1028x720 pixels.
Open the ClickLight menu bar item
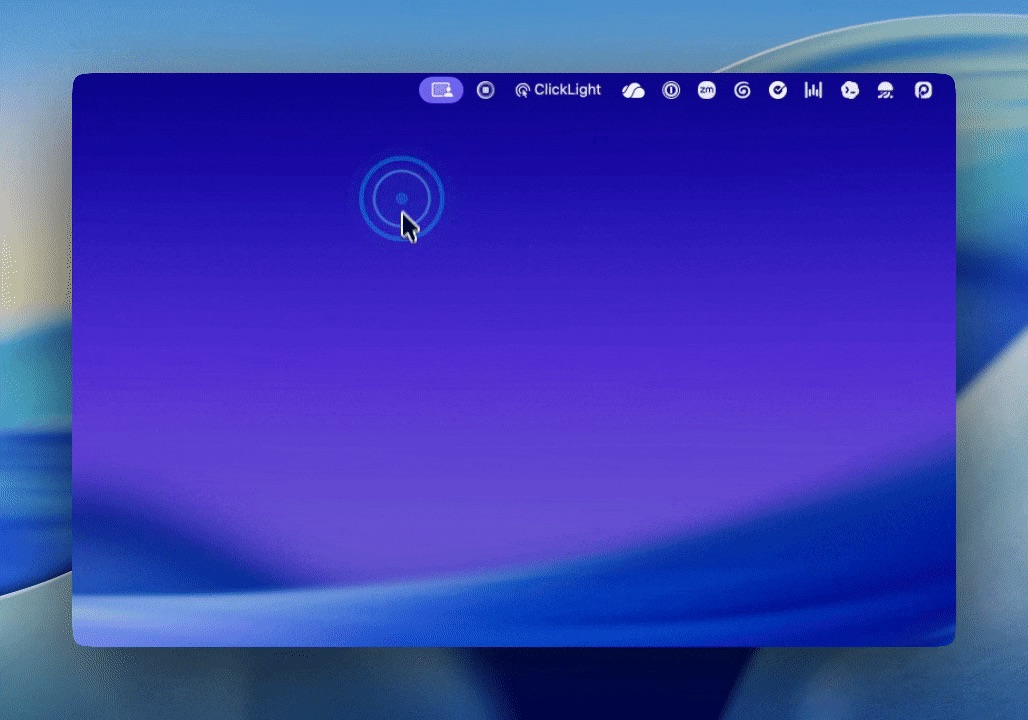(558, 90)
